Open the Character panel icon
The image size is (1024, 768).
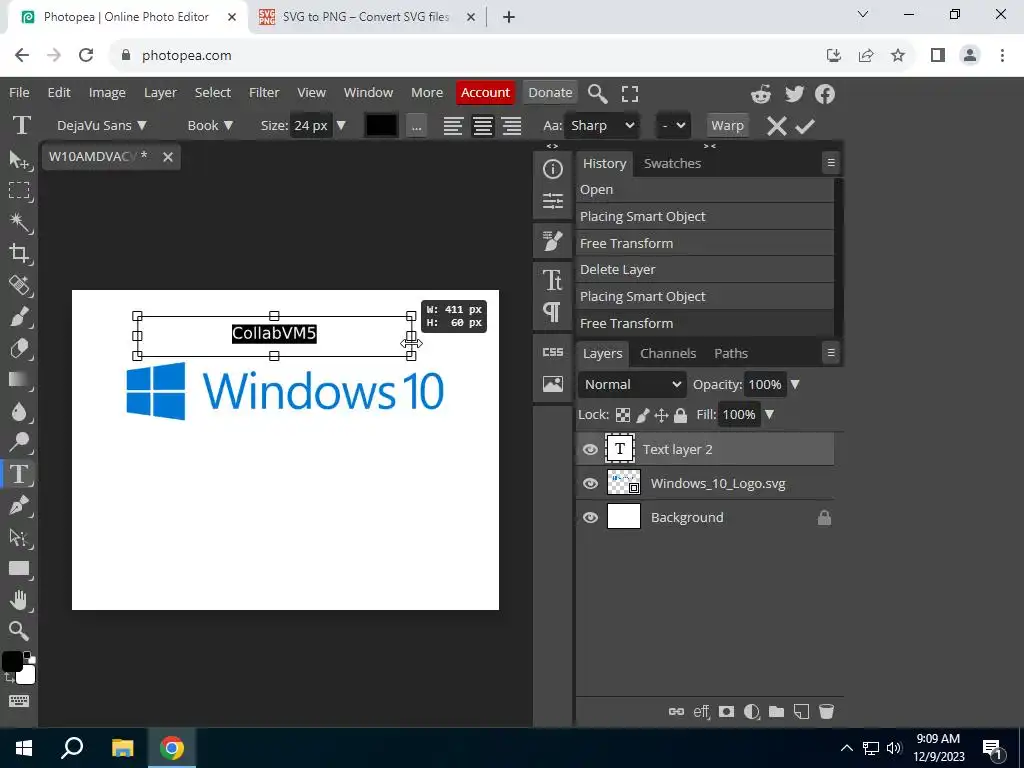pyautogui.click(x=552, y=280)
